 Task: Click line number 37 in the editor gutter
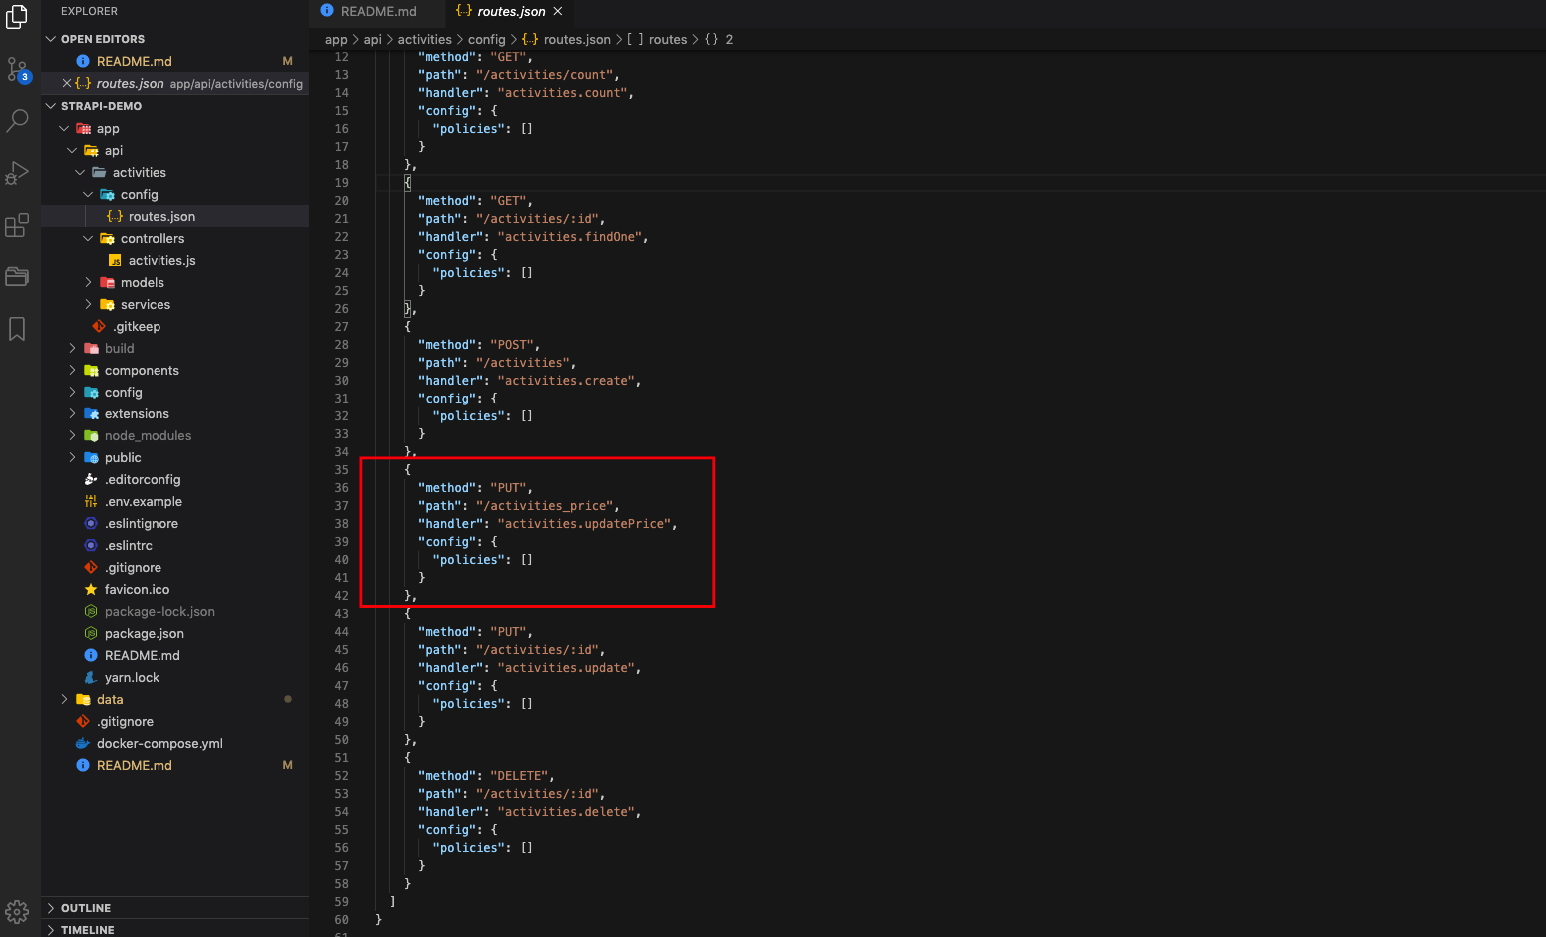342,505
